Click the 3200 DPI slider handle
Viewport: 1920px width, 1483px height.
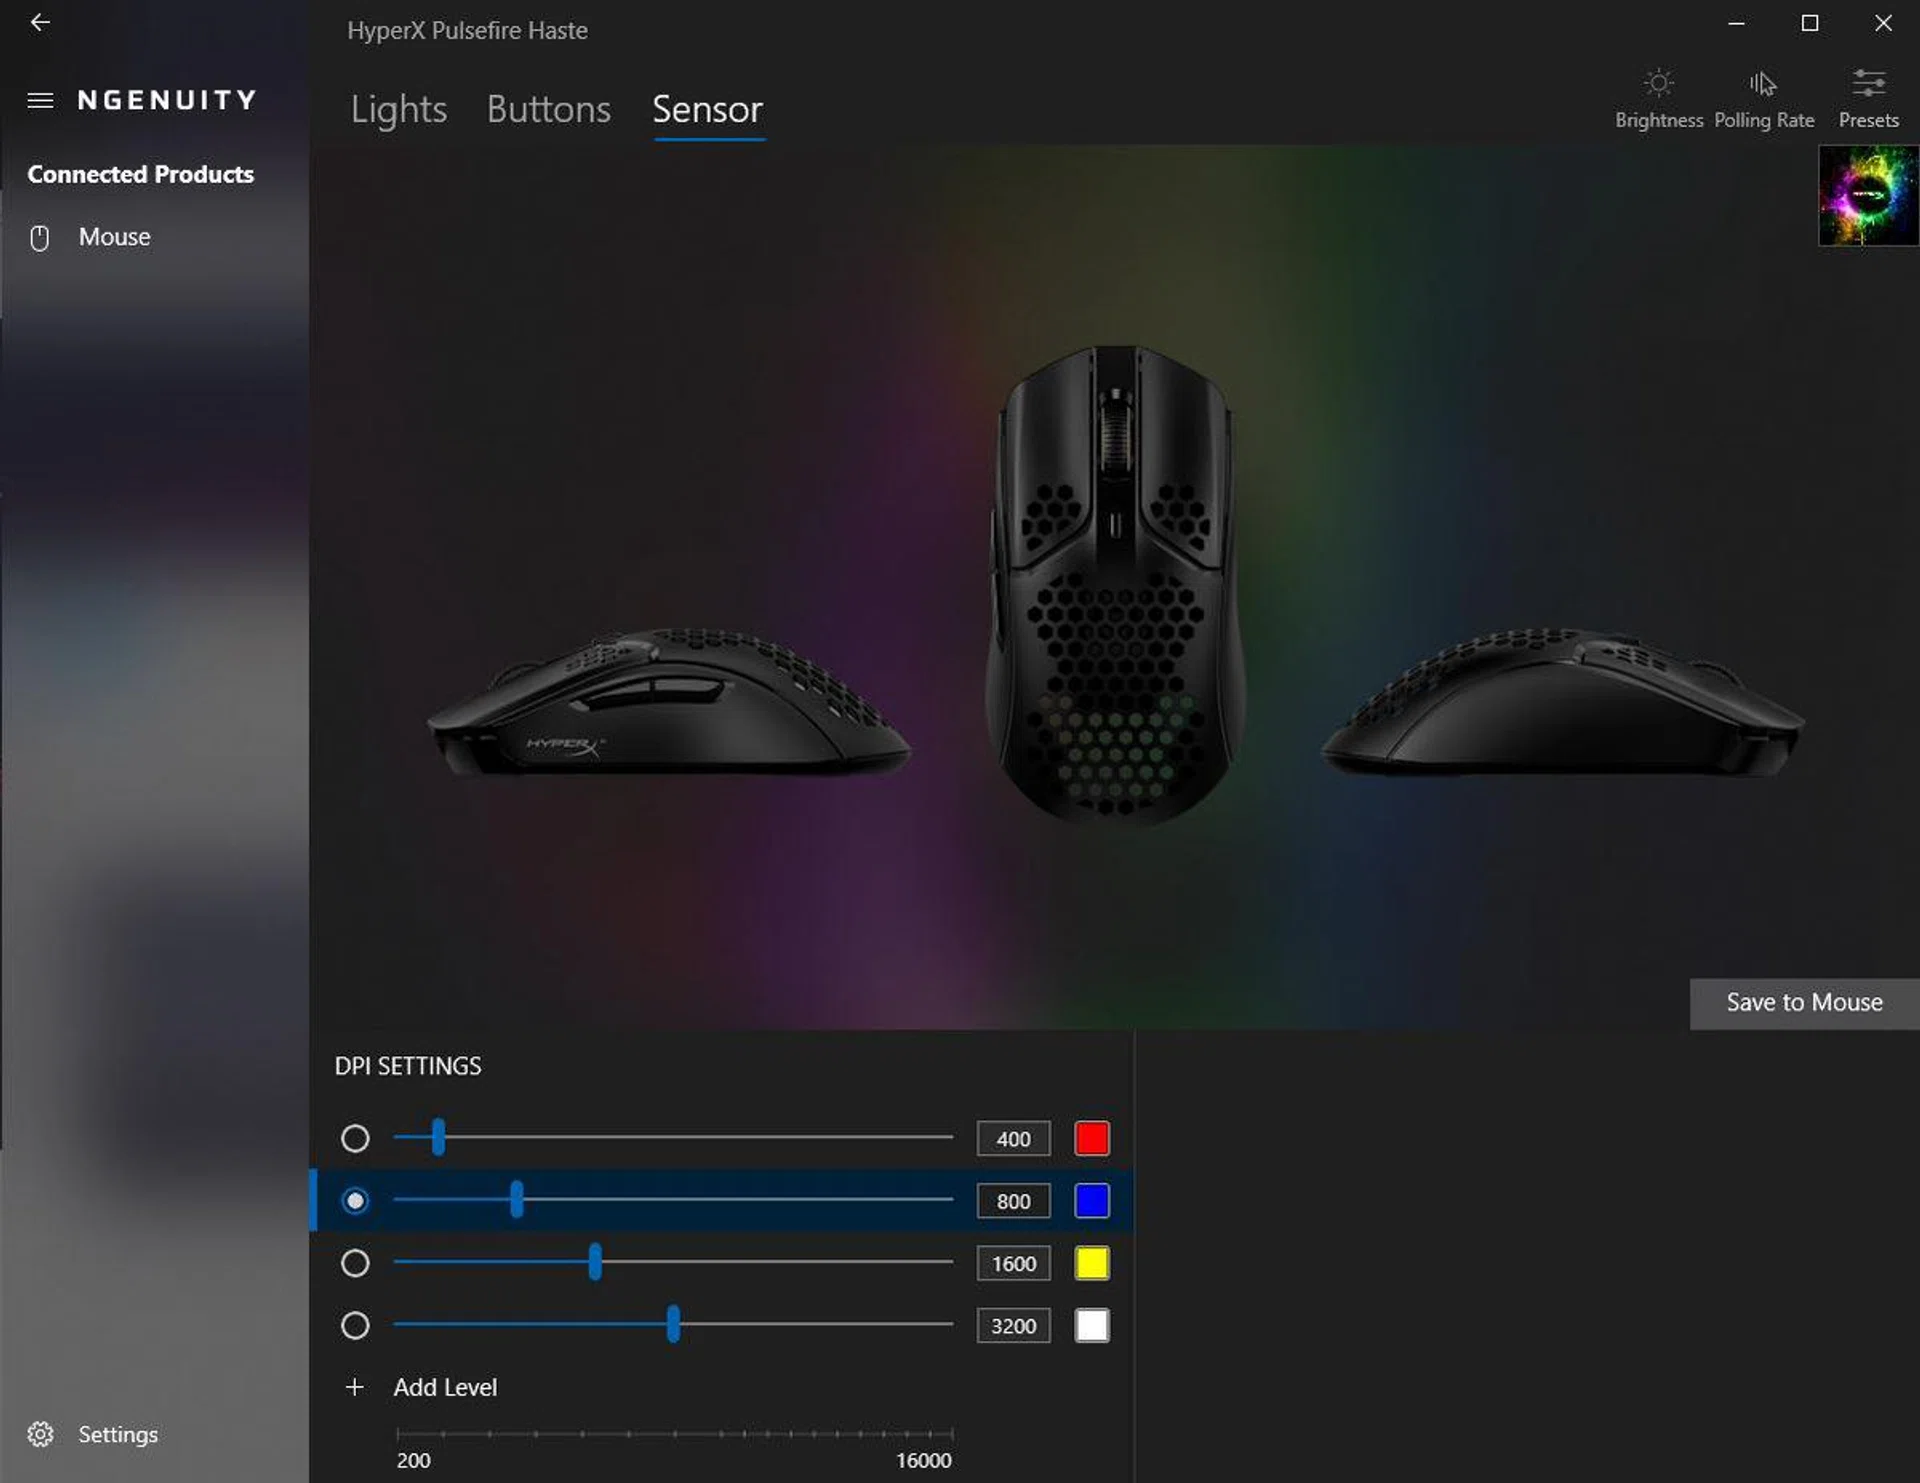[673, 1323]
